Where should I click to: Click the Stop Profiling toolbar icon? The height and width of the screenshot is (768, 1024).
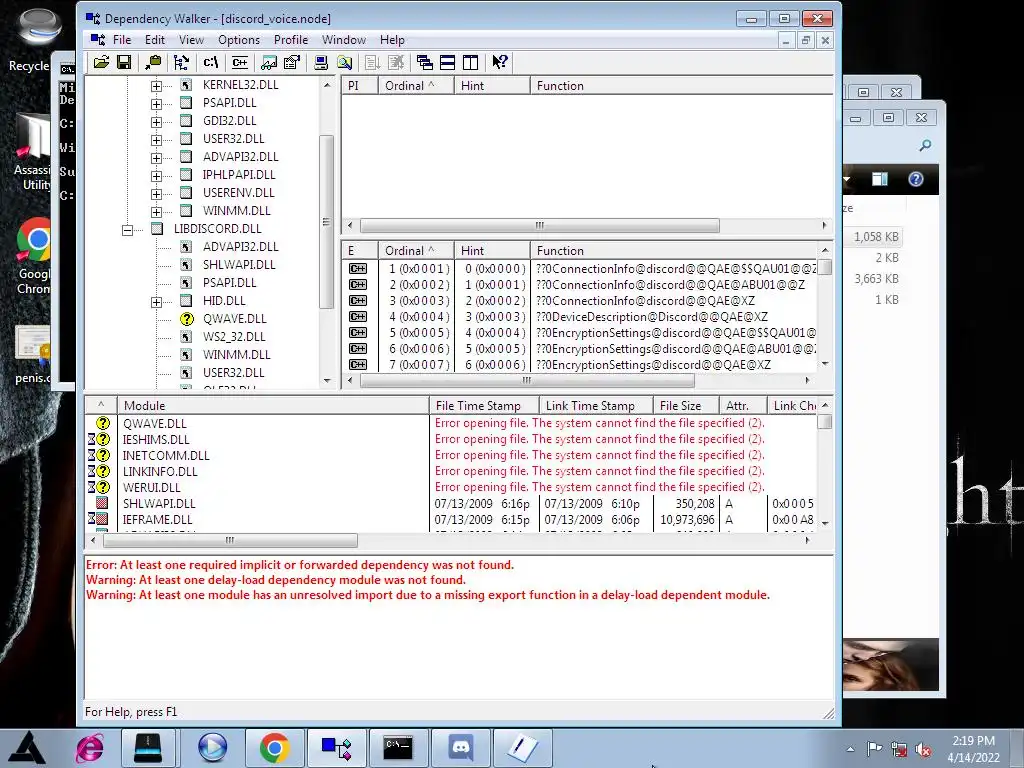pos(396,62)
